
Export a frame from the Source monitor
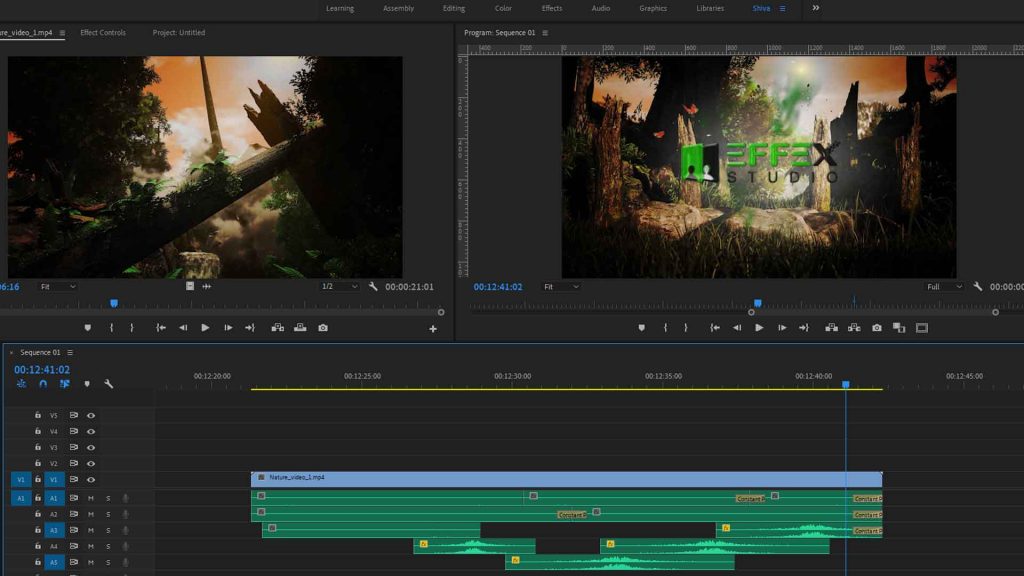pos(323,328)
